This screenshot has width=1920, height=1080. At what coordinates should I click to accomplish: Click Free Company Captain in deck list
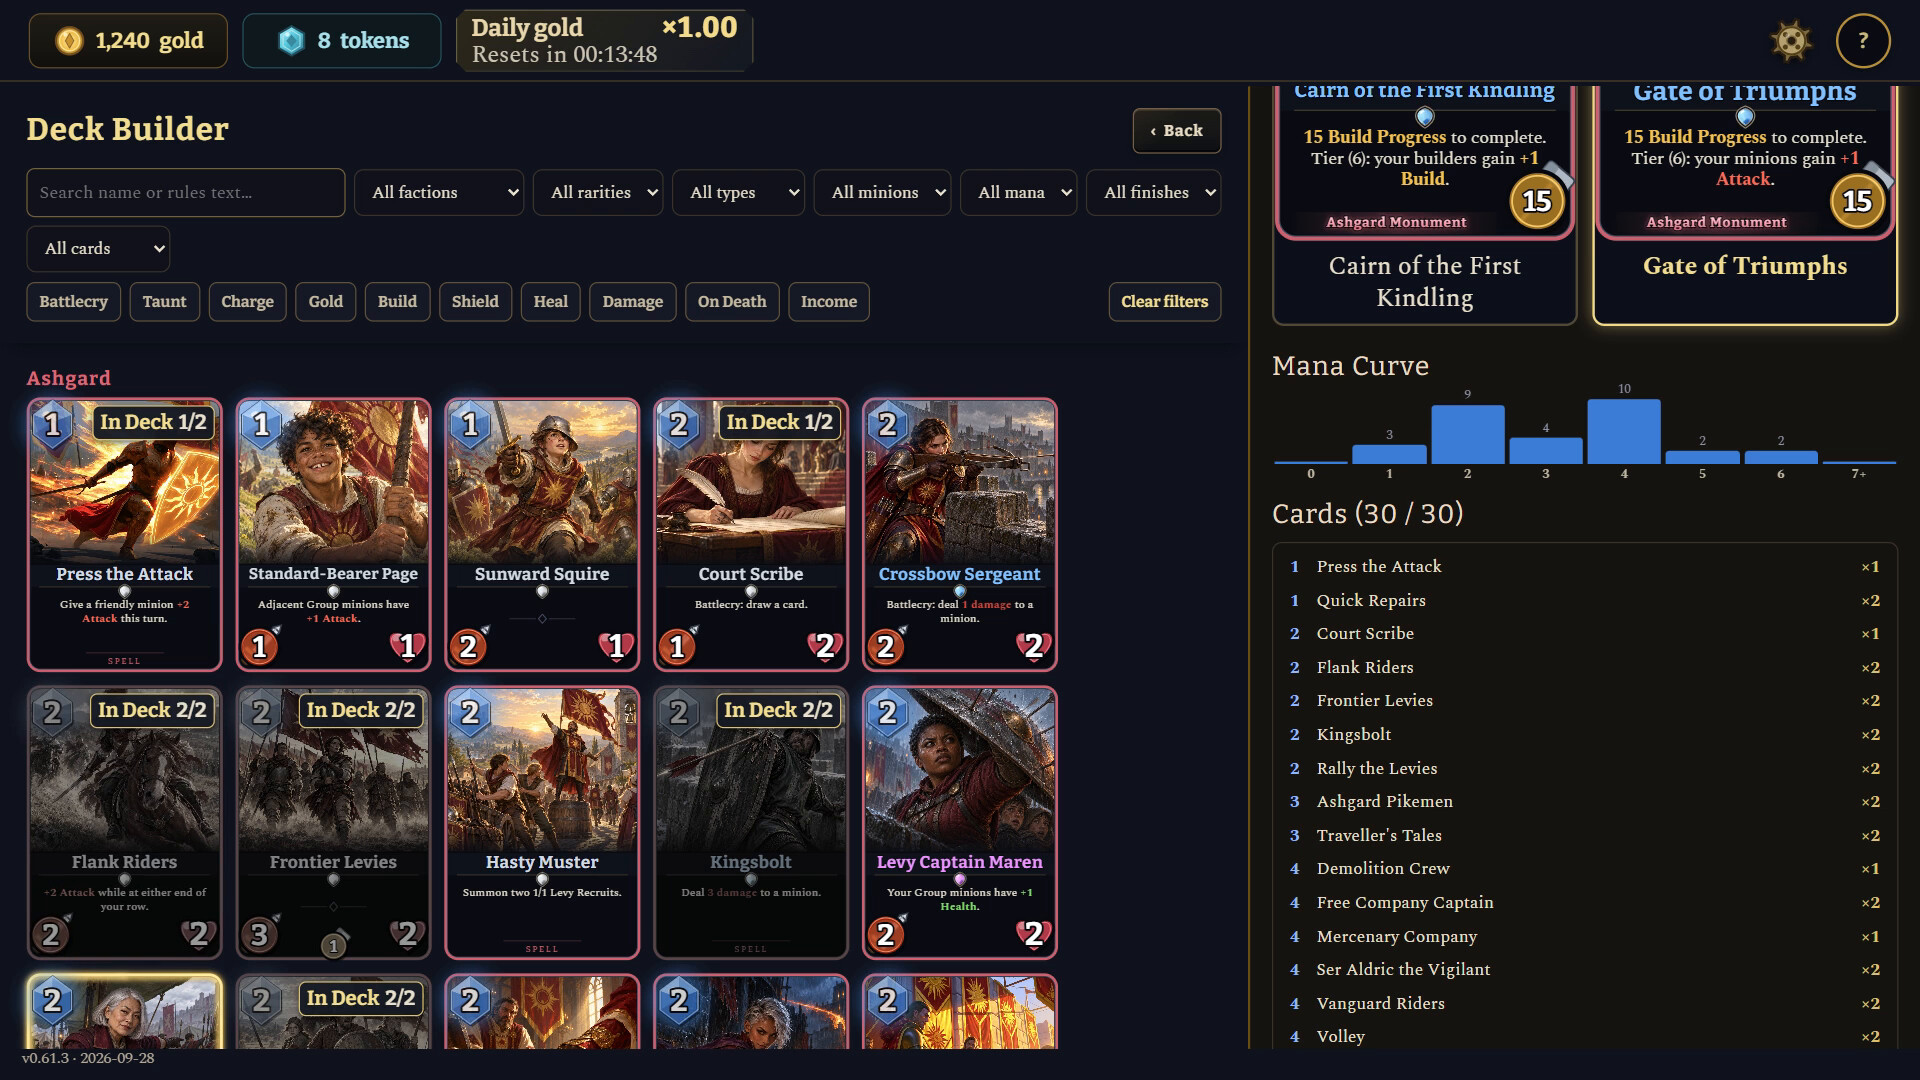click(1585, 903)
